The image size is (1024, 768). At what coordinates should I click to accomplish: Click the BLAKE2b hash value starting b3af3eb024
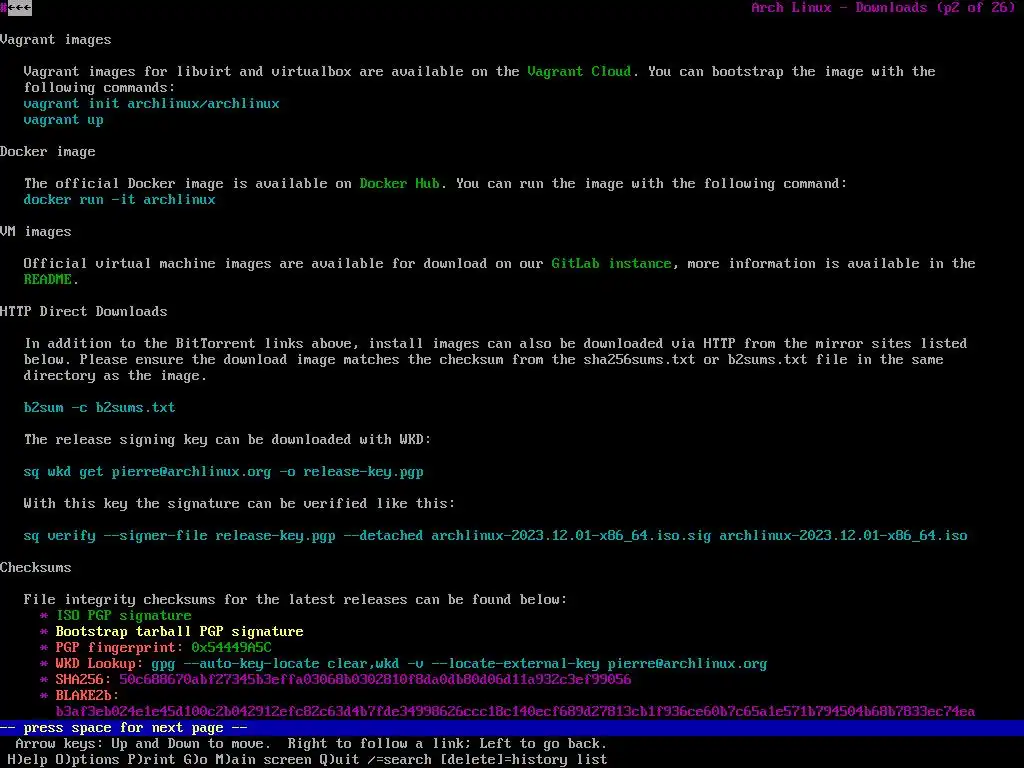point(515,711)
